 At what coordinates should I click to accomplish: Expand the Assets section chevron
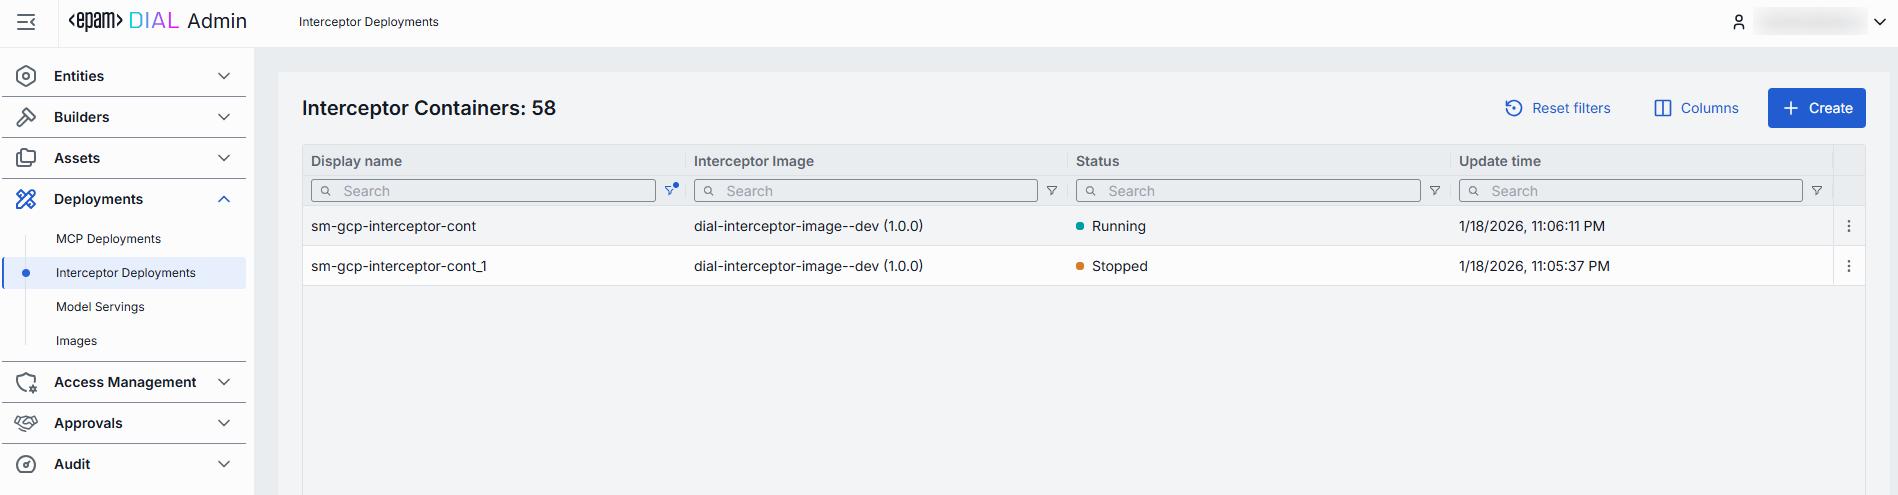tap(224, 158)
